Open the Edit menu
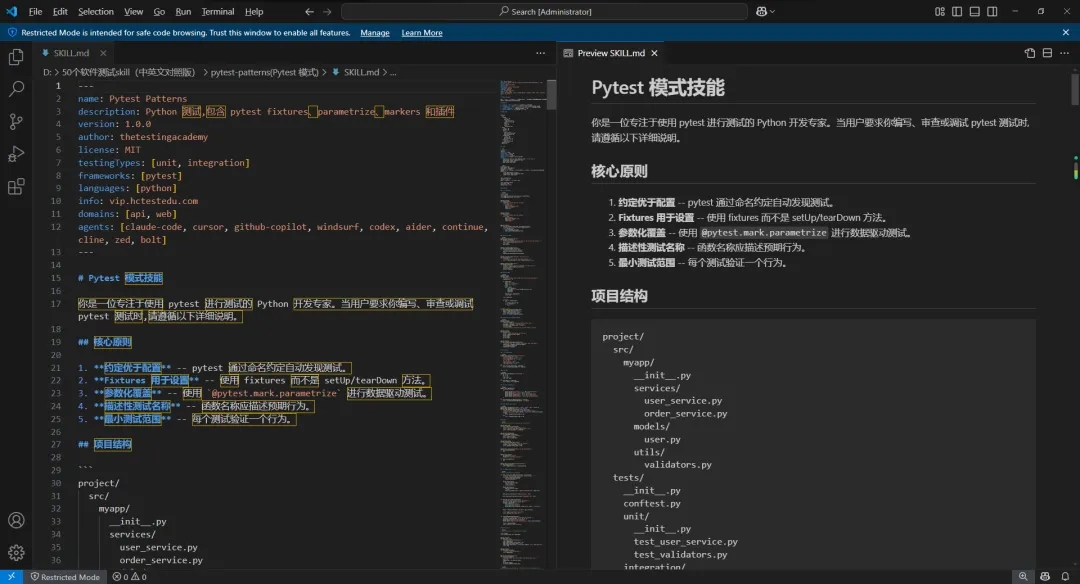The width and height of the screenshot is (1080, 584). coord(60,12)
